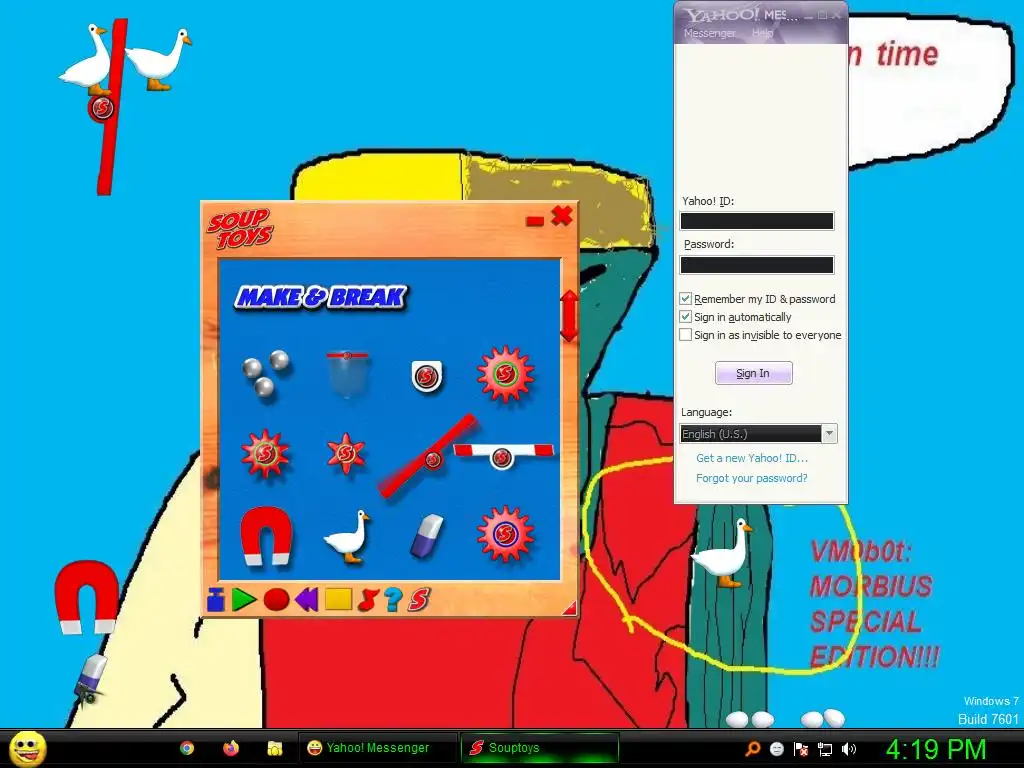This screenshot has width=1024, height=768.
Task: Toggle the Sign in automatically checkbox
Action: coord(685,317)
